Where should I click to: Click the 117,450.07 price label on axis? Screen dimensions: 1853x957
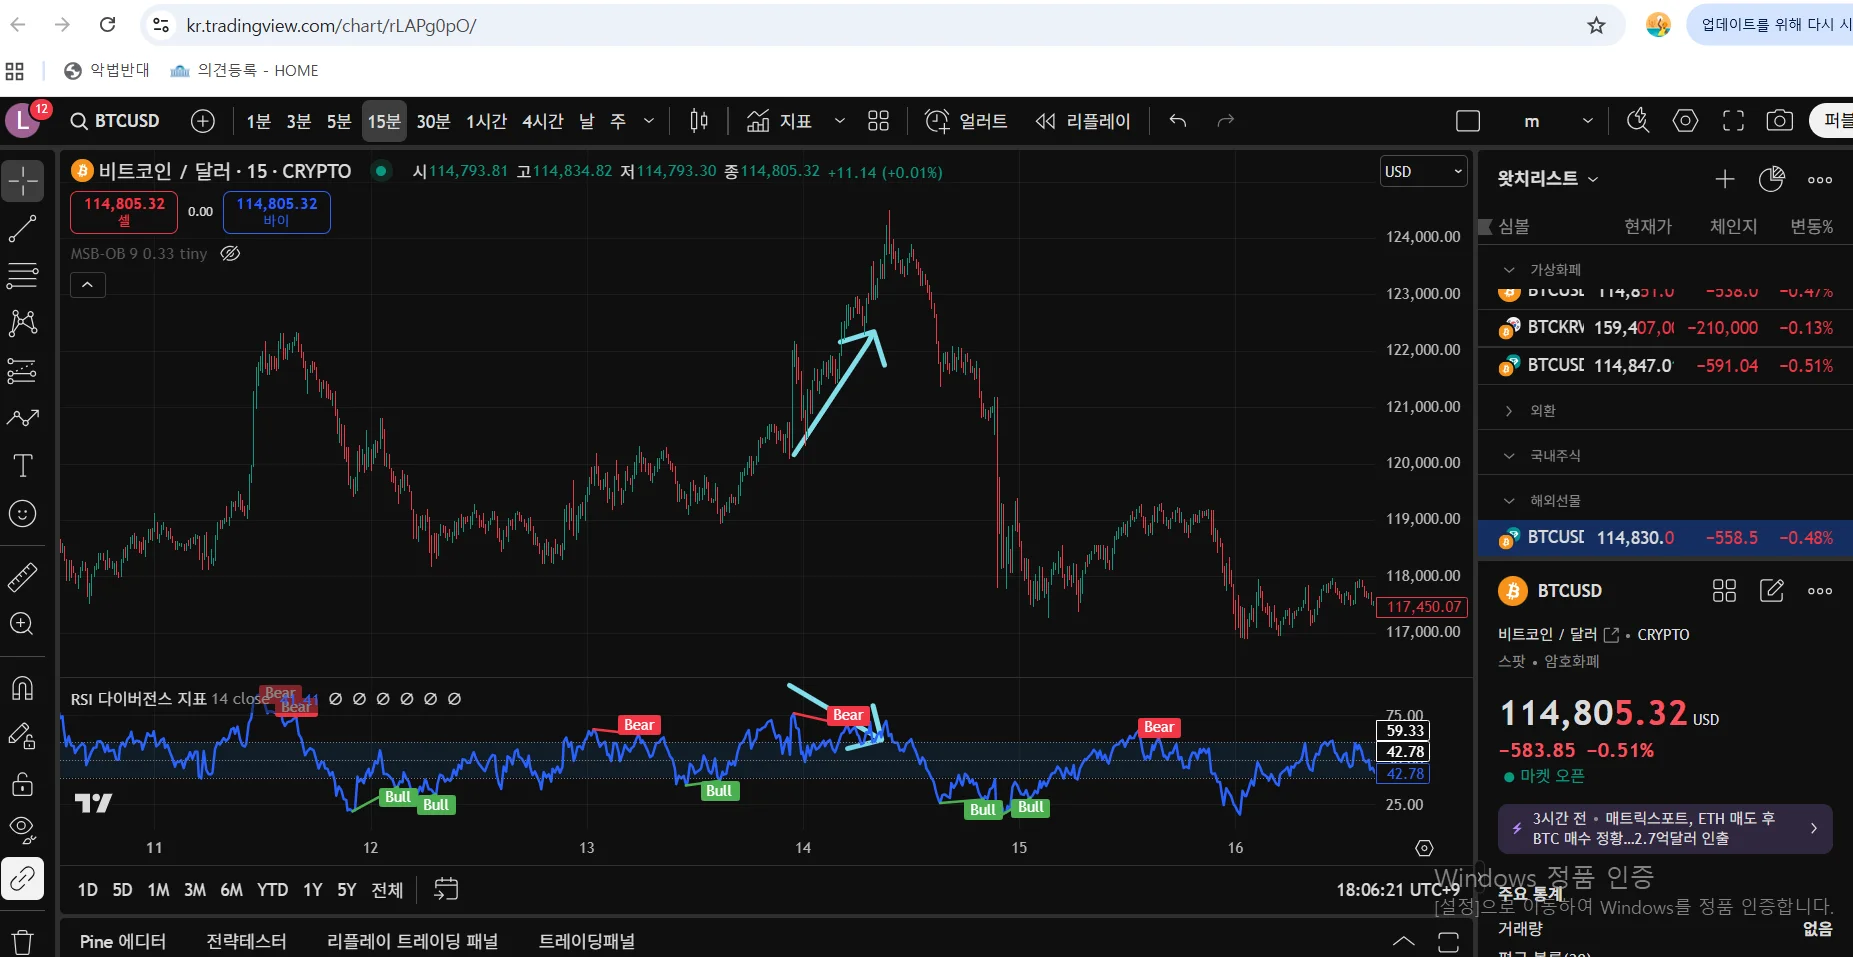pyautogui.click(x=1424, y=607)
